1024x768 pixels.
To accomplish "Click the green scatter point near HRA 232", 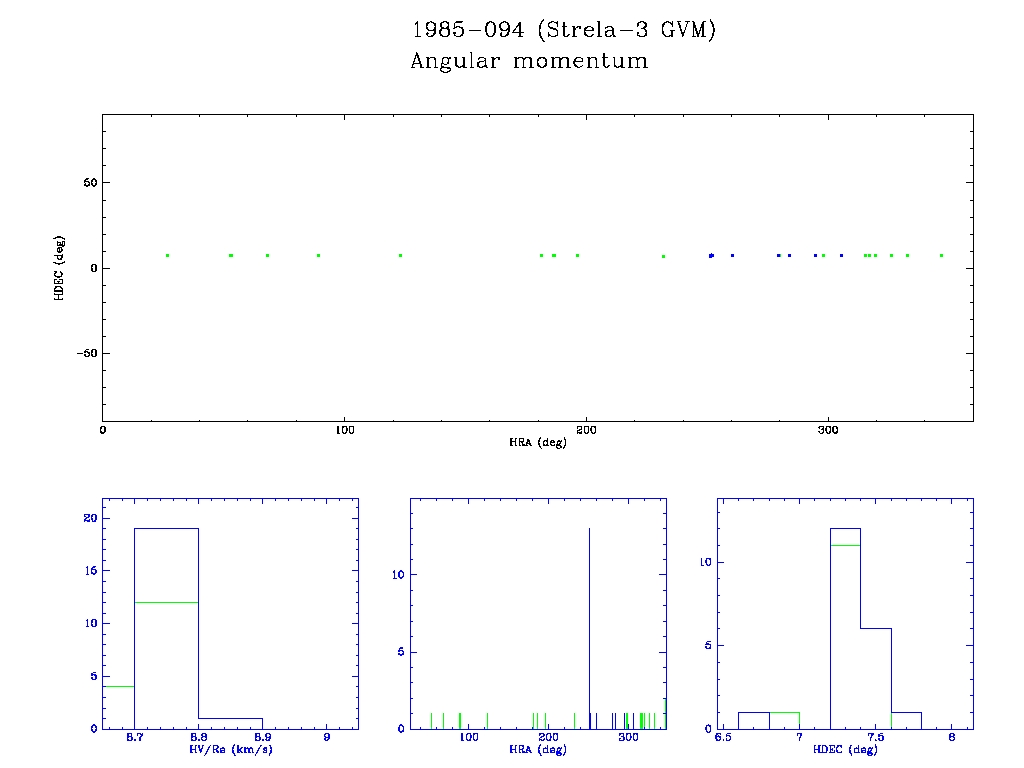I will click(x=663, y=256).
